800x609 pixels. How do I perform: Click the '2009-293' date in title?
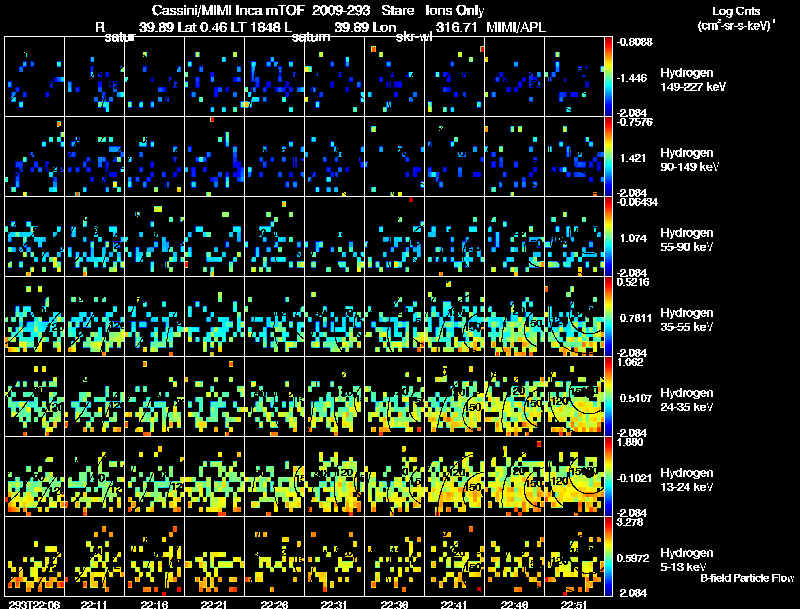point(341,10)
